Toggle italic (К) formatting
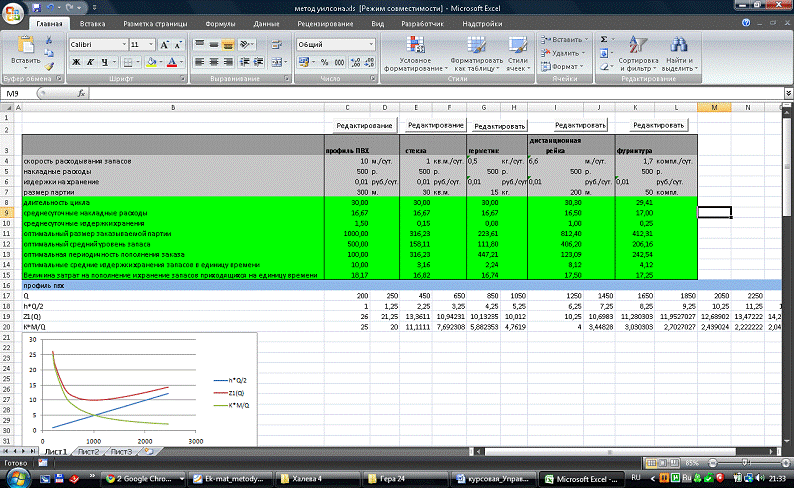794x488 pixels. tap(91, 62)
